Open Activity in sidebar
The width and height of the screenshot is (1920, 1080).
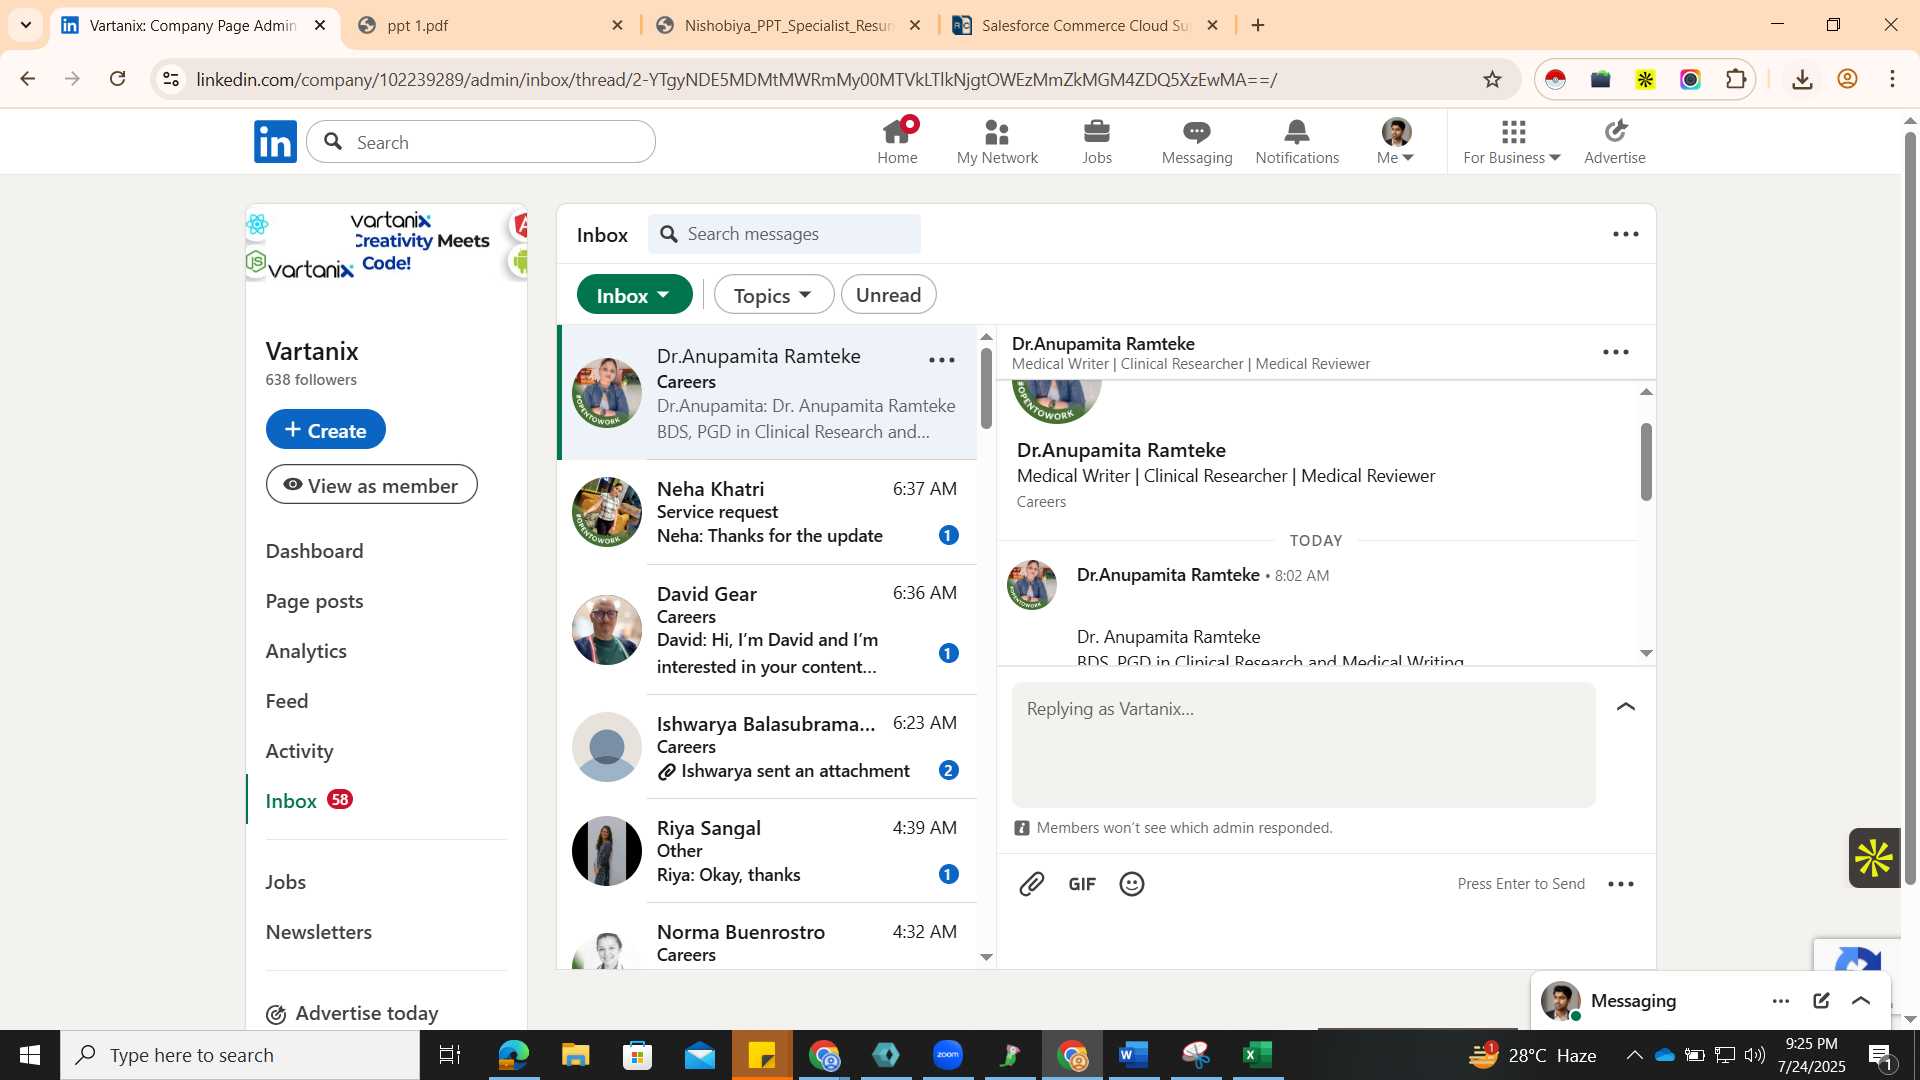pyautogui.click(x=299, y=751)
